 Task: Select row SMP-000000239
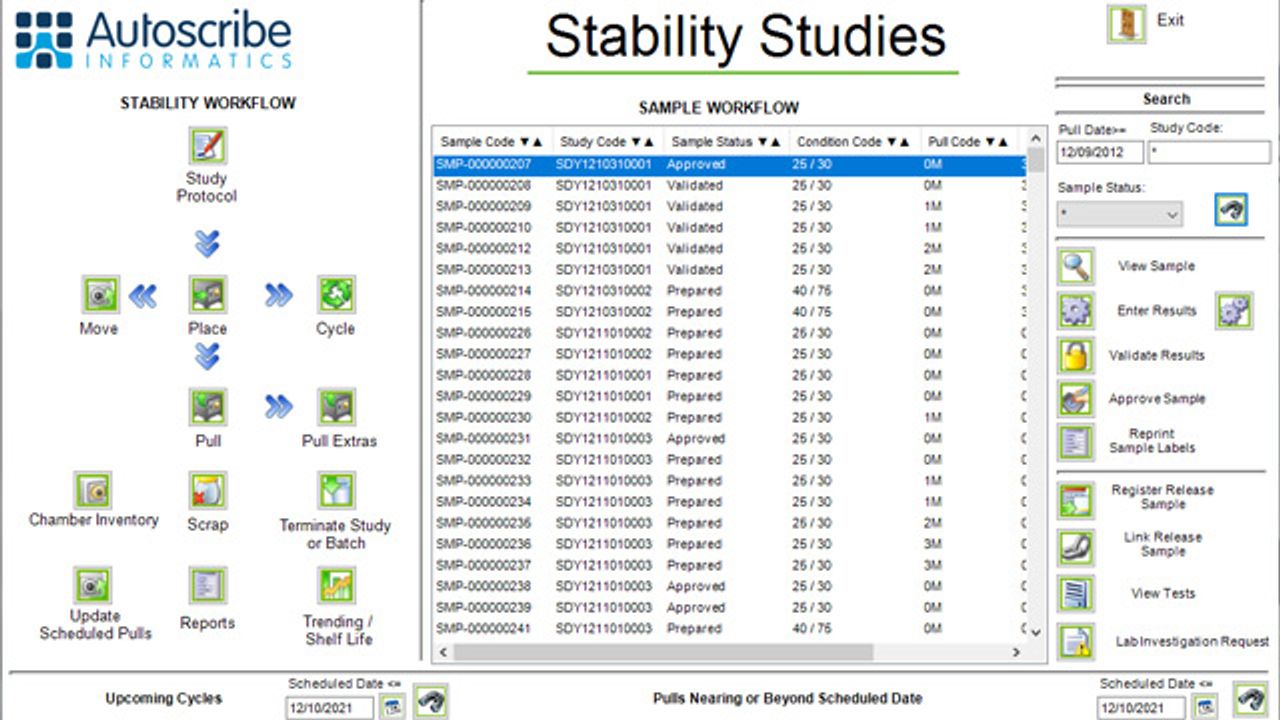coord(730,607)
